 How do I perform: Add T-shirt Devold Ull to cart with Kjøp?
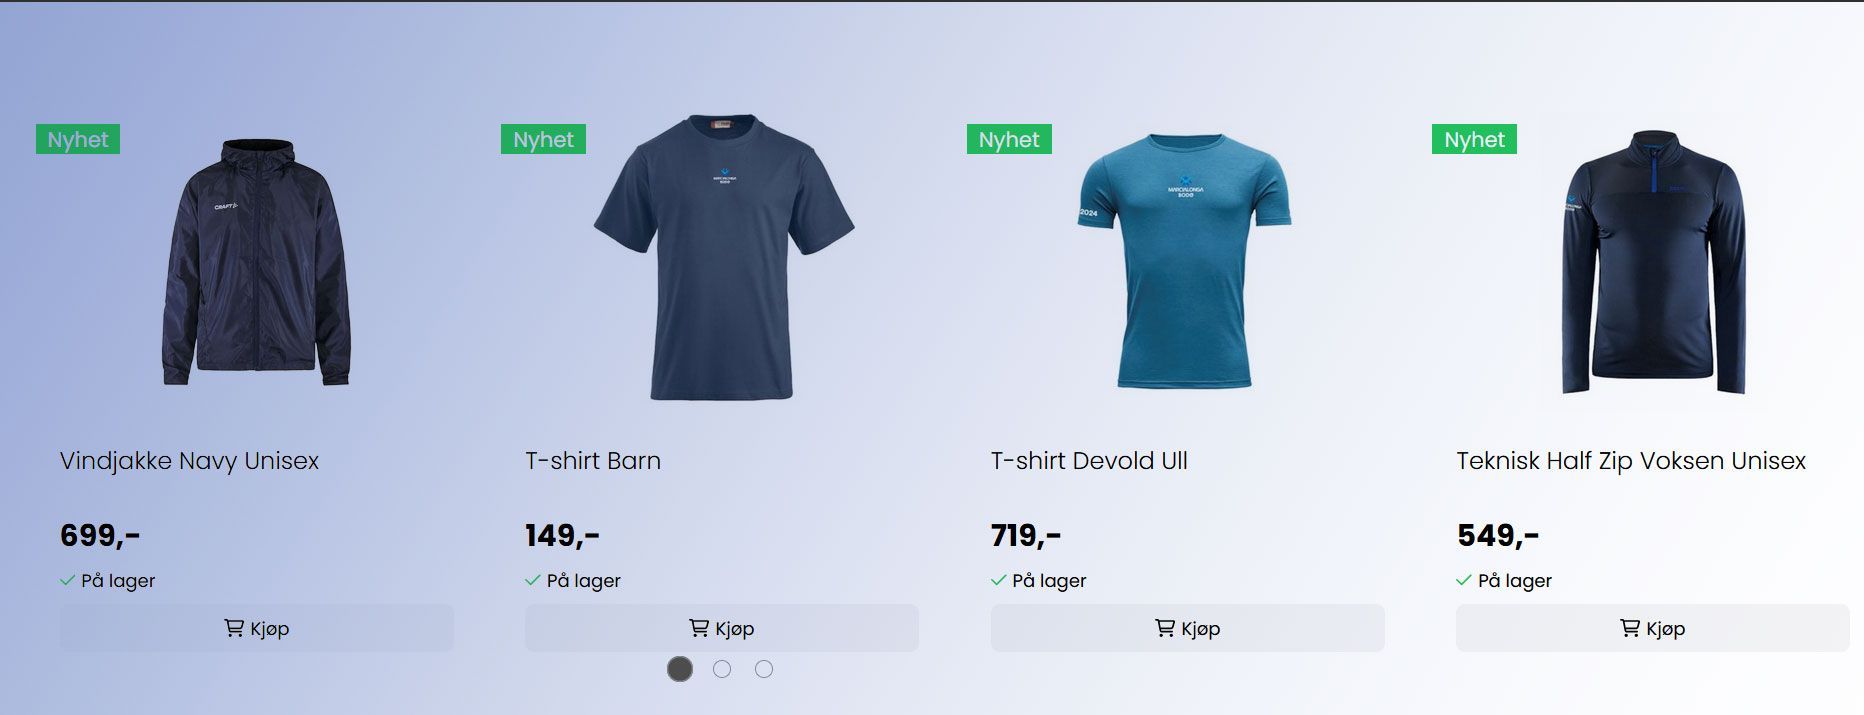(1187, 628)
